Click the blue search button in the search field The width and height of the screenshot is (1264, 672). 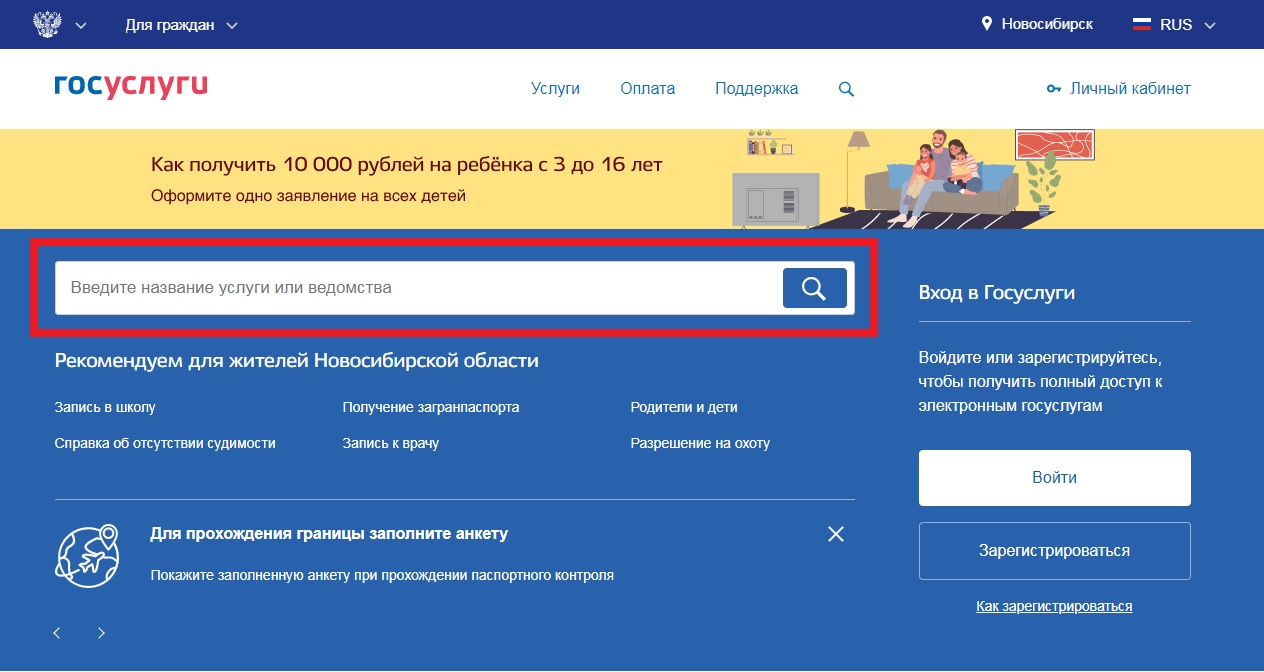point(814,288)
